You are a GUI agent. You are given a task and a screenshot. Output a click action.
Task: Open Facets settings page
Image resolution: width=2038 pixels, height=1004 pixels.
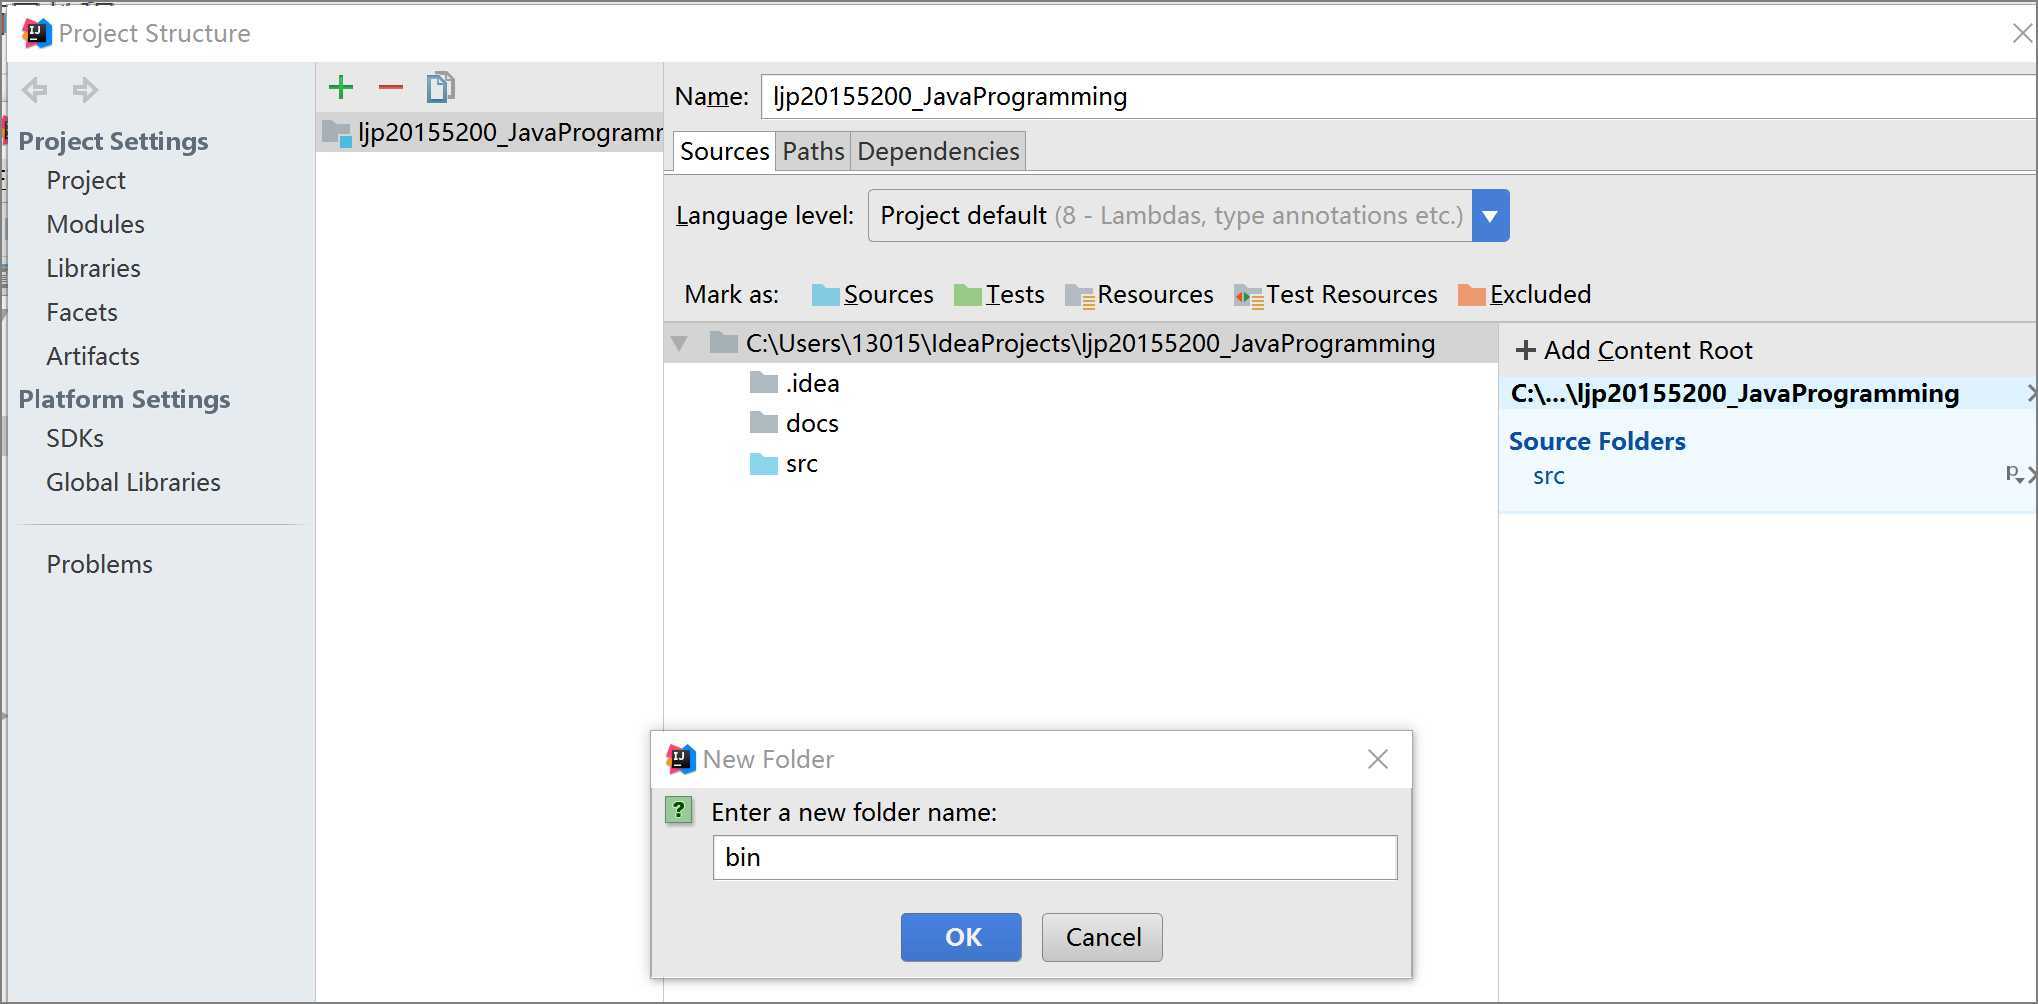(82, 312)
